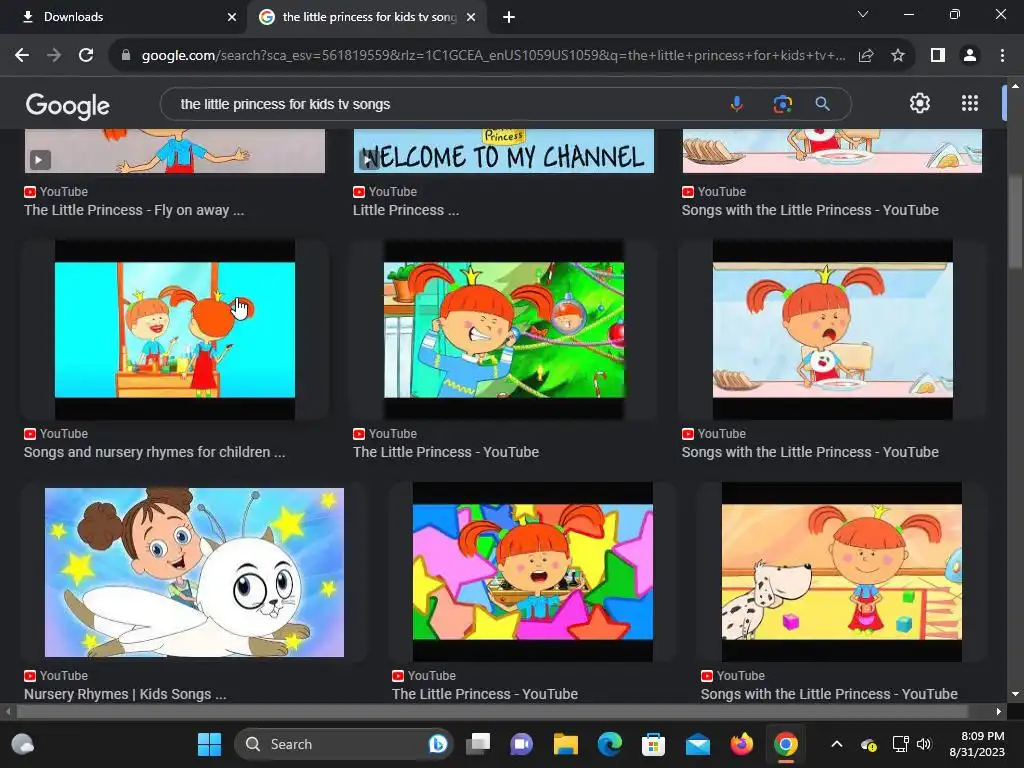1024x768 pixels.
Task: Open Chrome side panel
Action: pos(938,56)
